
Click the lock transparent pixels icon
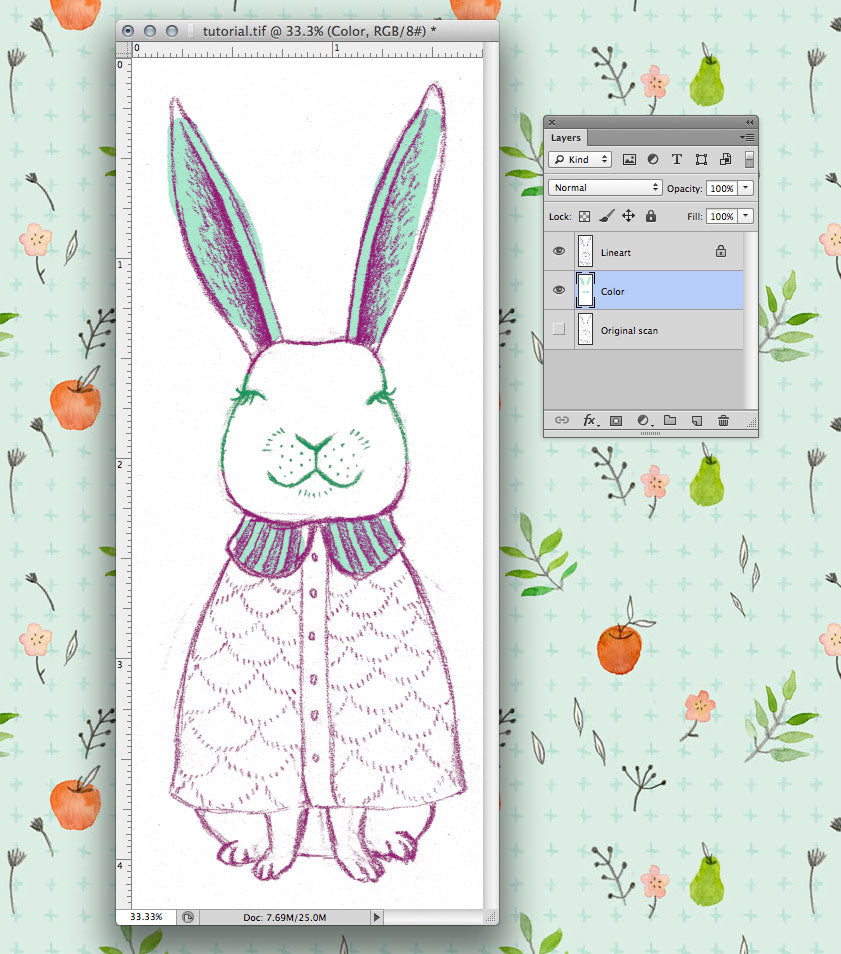(x=584, y=216)
